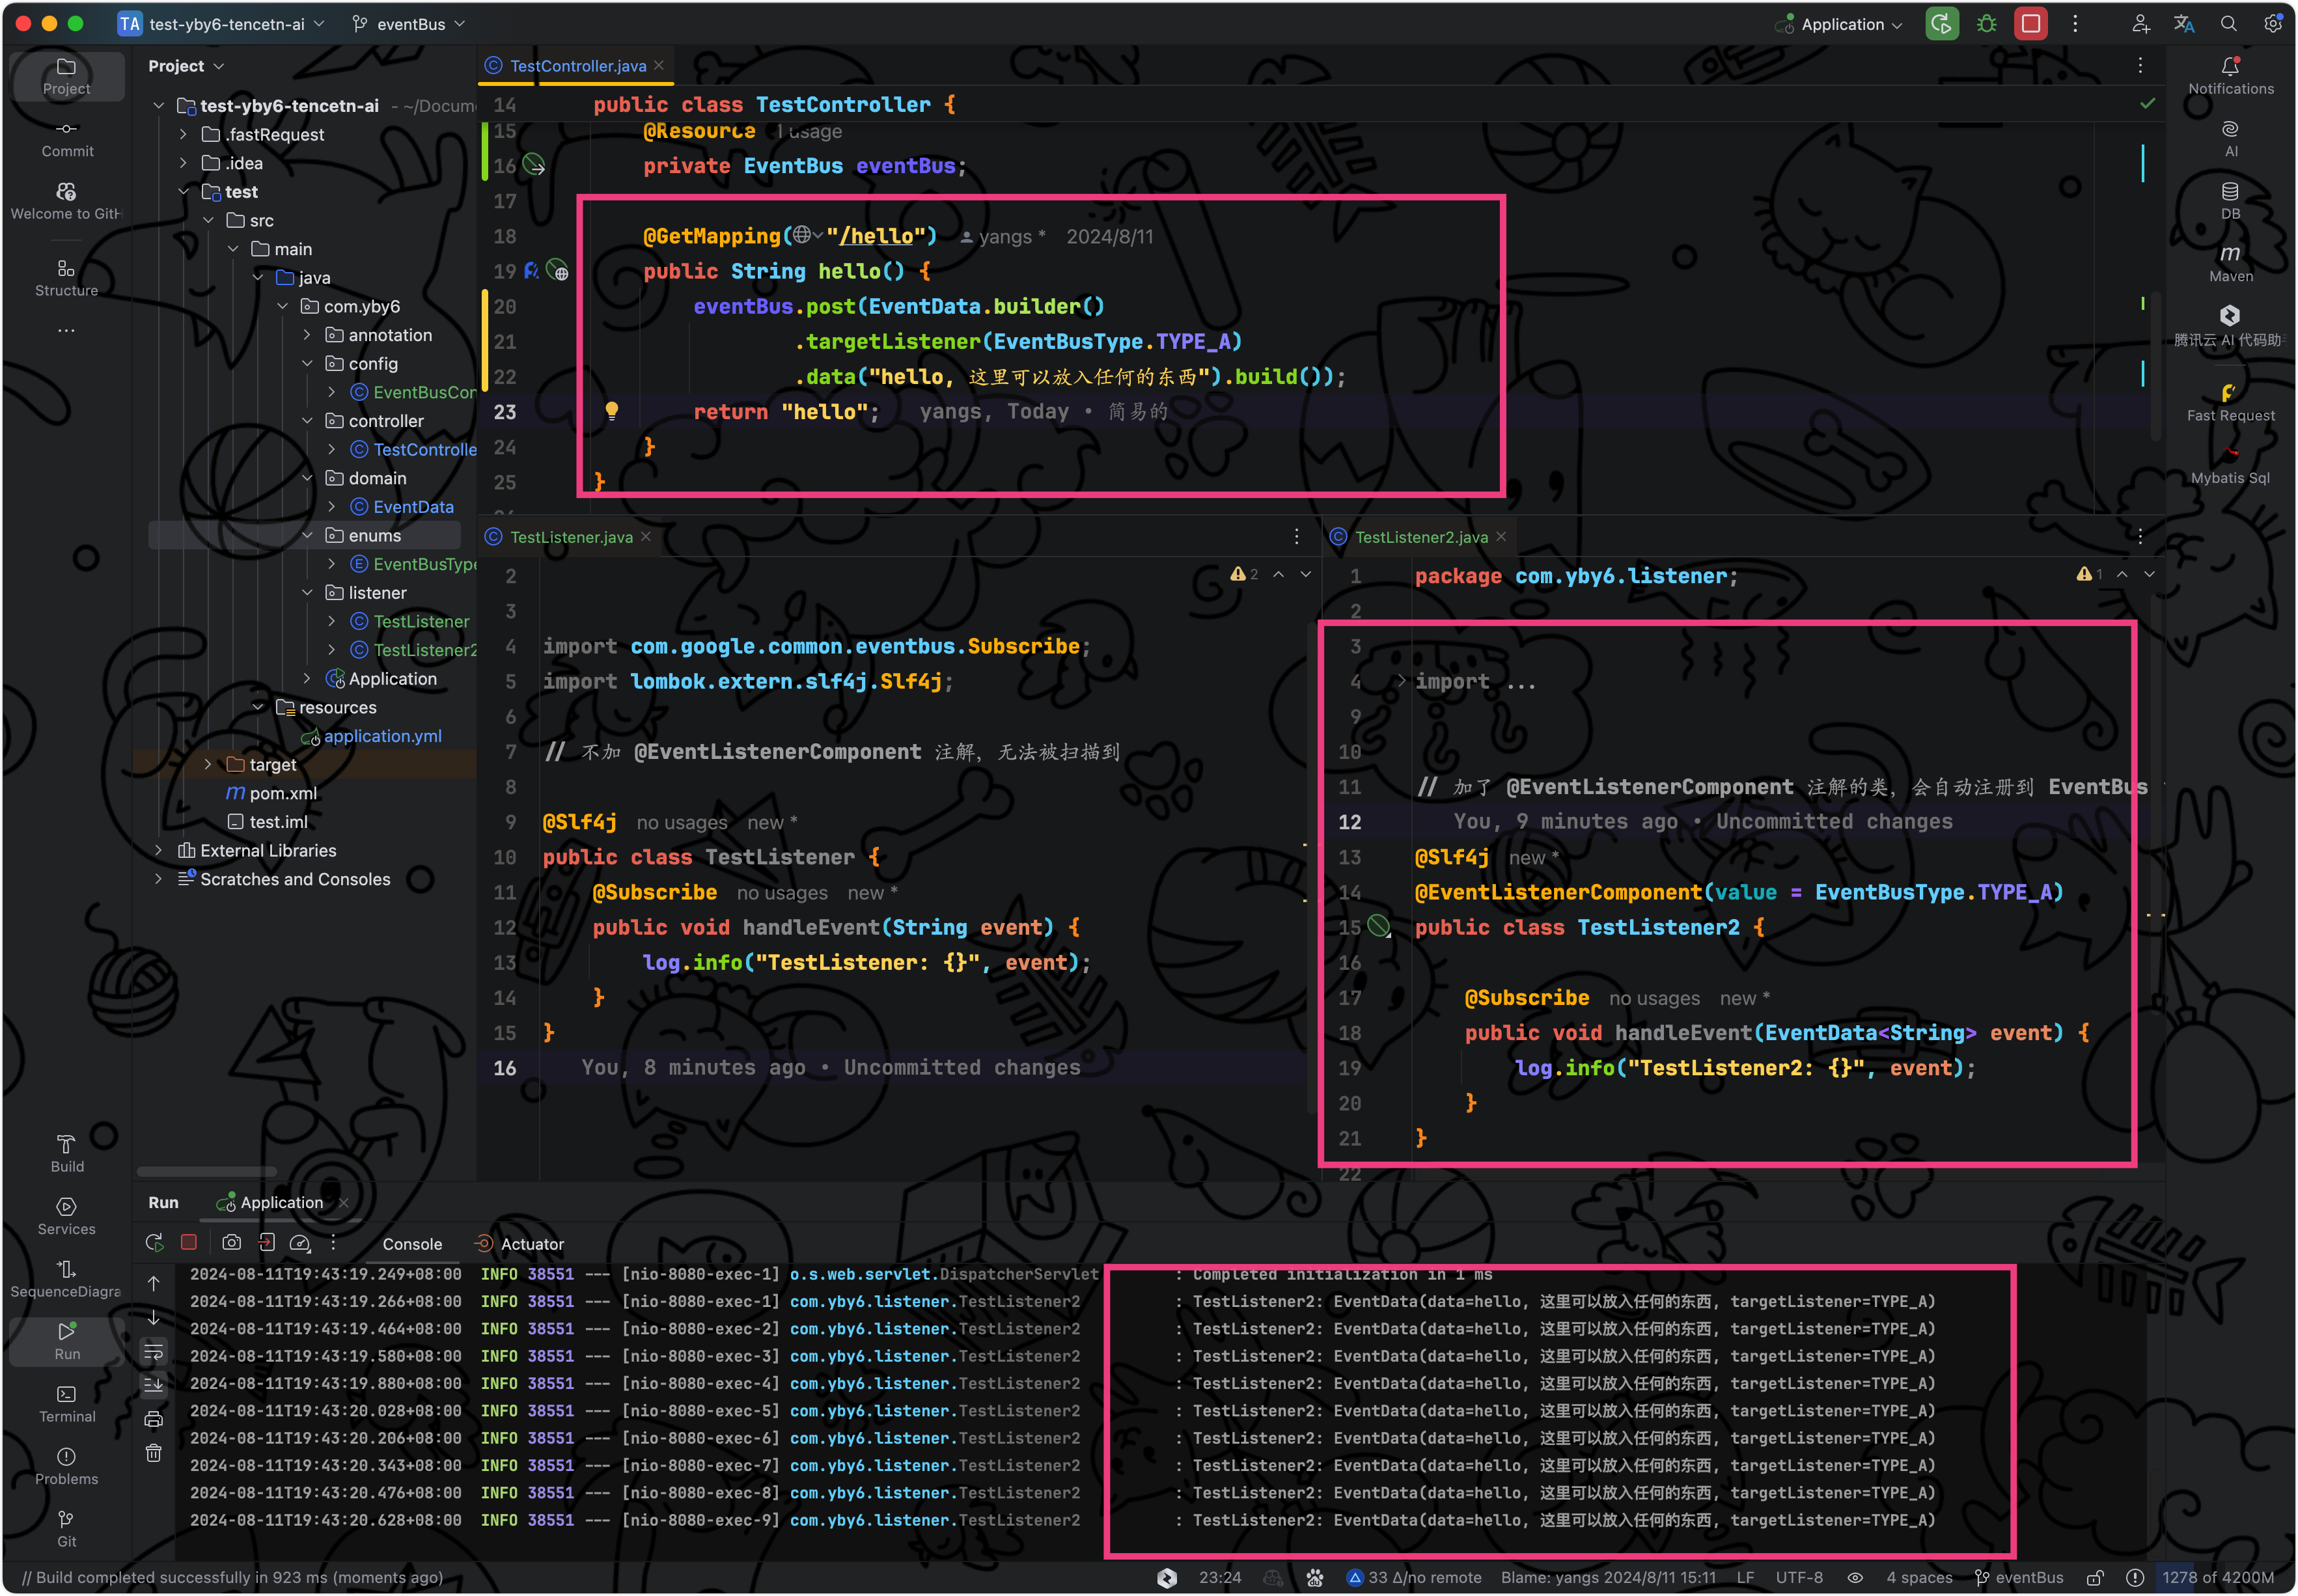This screenshot has width=2298, height=1596.
Task: Select the Actuator tab in Run panel
Action: click(519, 1243)
